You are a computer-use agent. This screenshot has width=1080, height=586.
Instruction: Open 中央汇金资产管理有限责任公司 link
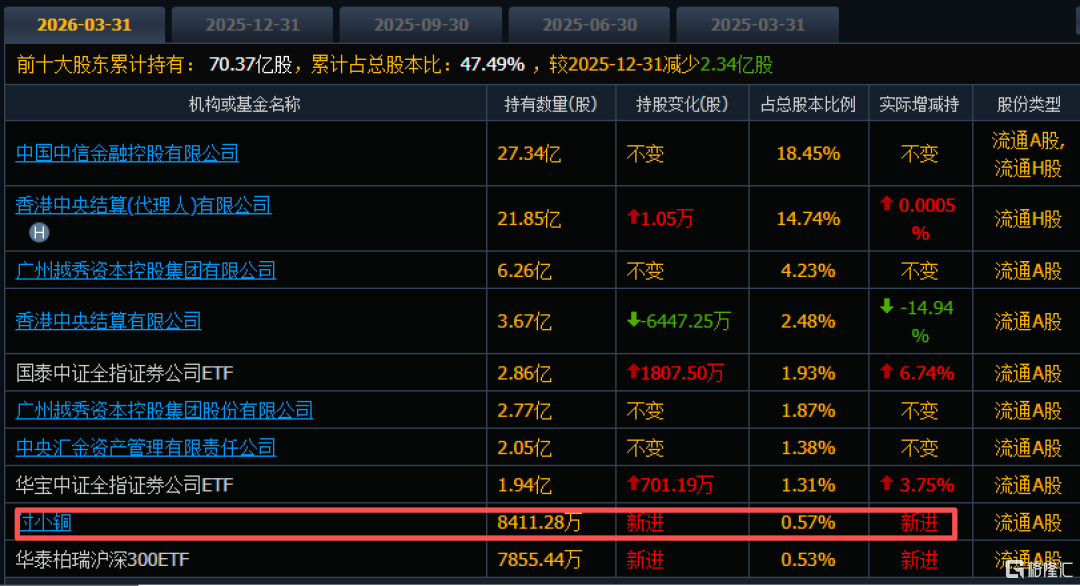point(145,448)
